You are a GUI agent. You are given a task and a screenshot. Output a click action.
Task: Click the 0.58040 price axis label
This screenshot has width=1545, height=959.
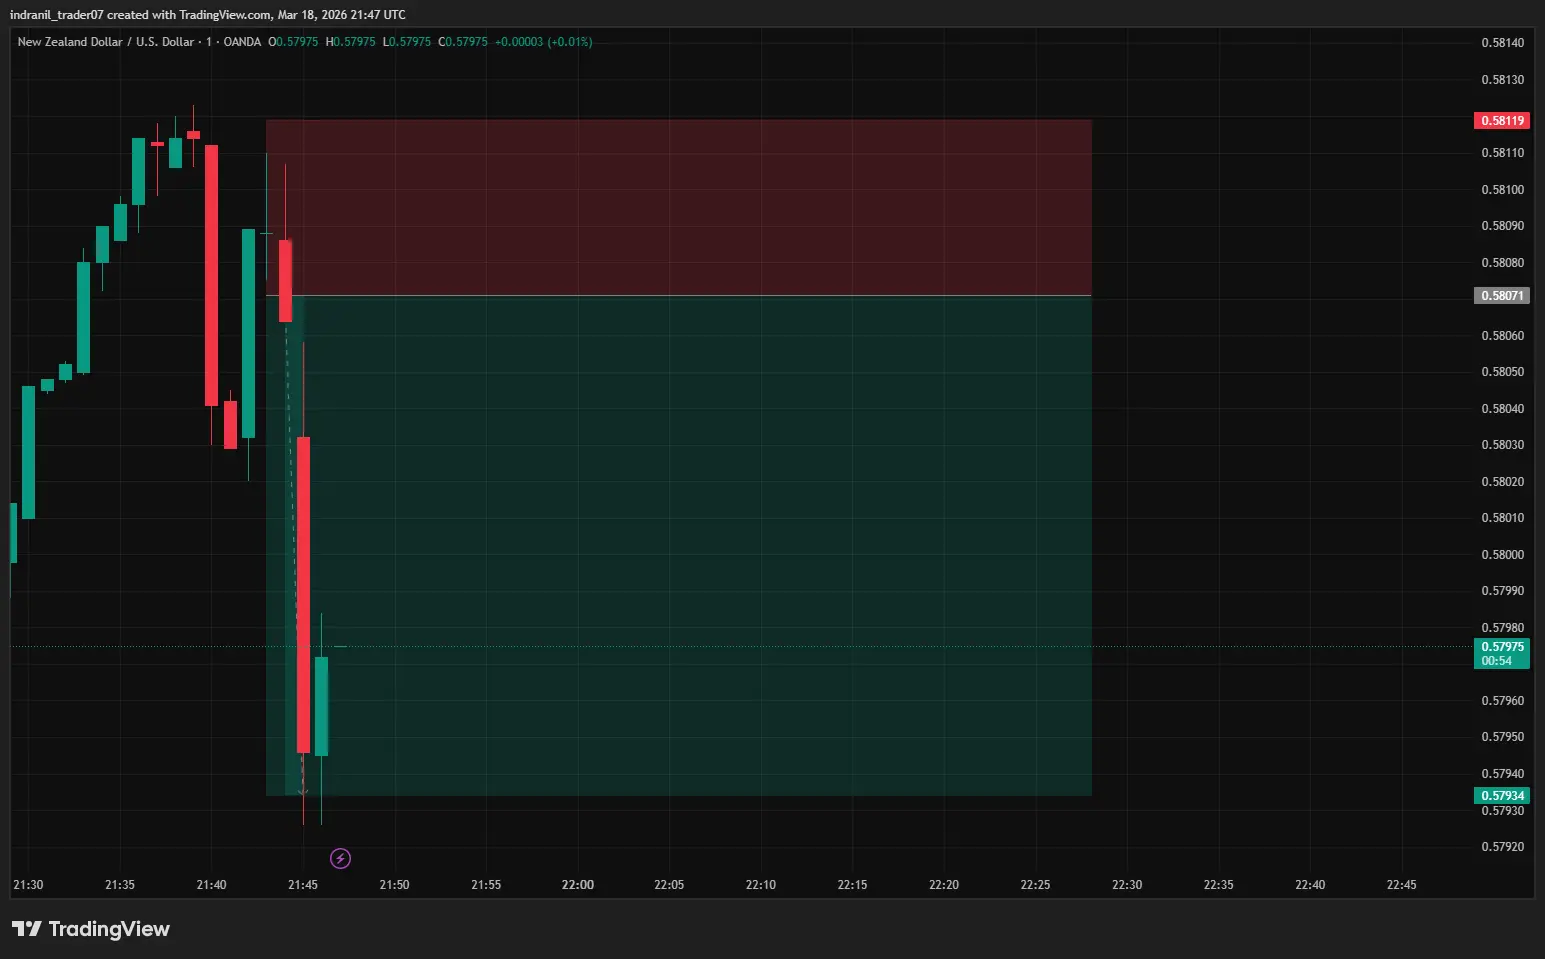pos(1502,409)
